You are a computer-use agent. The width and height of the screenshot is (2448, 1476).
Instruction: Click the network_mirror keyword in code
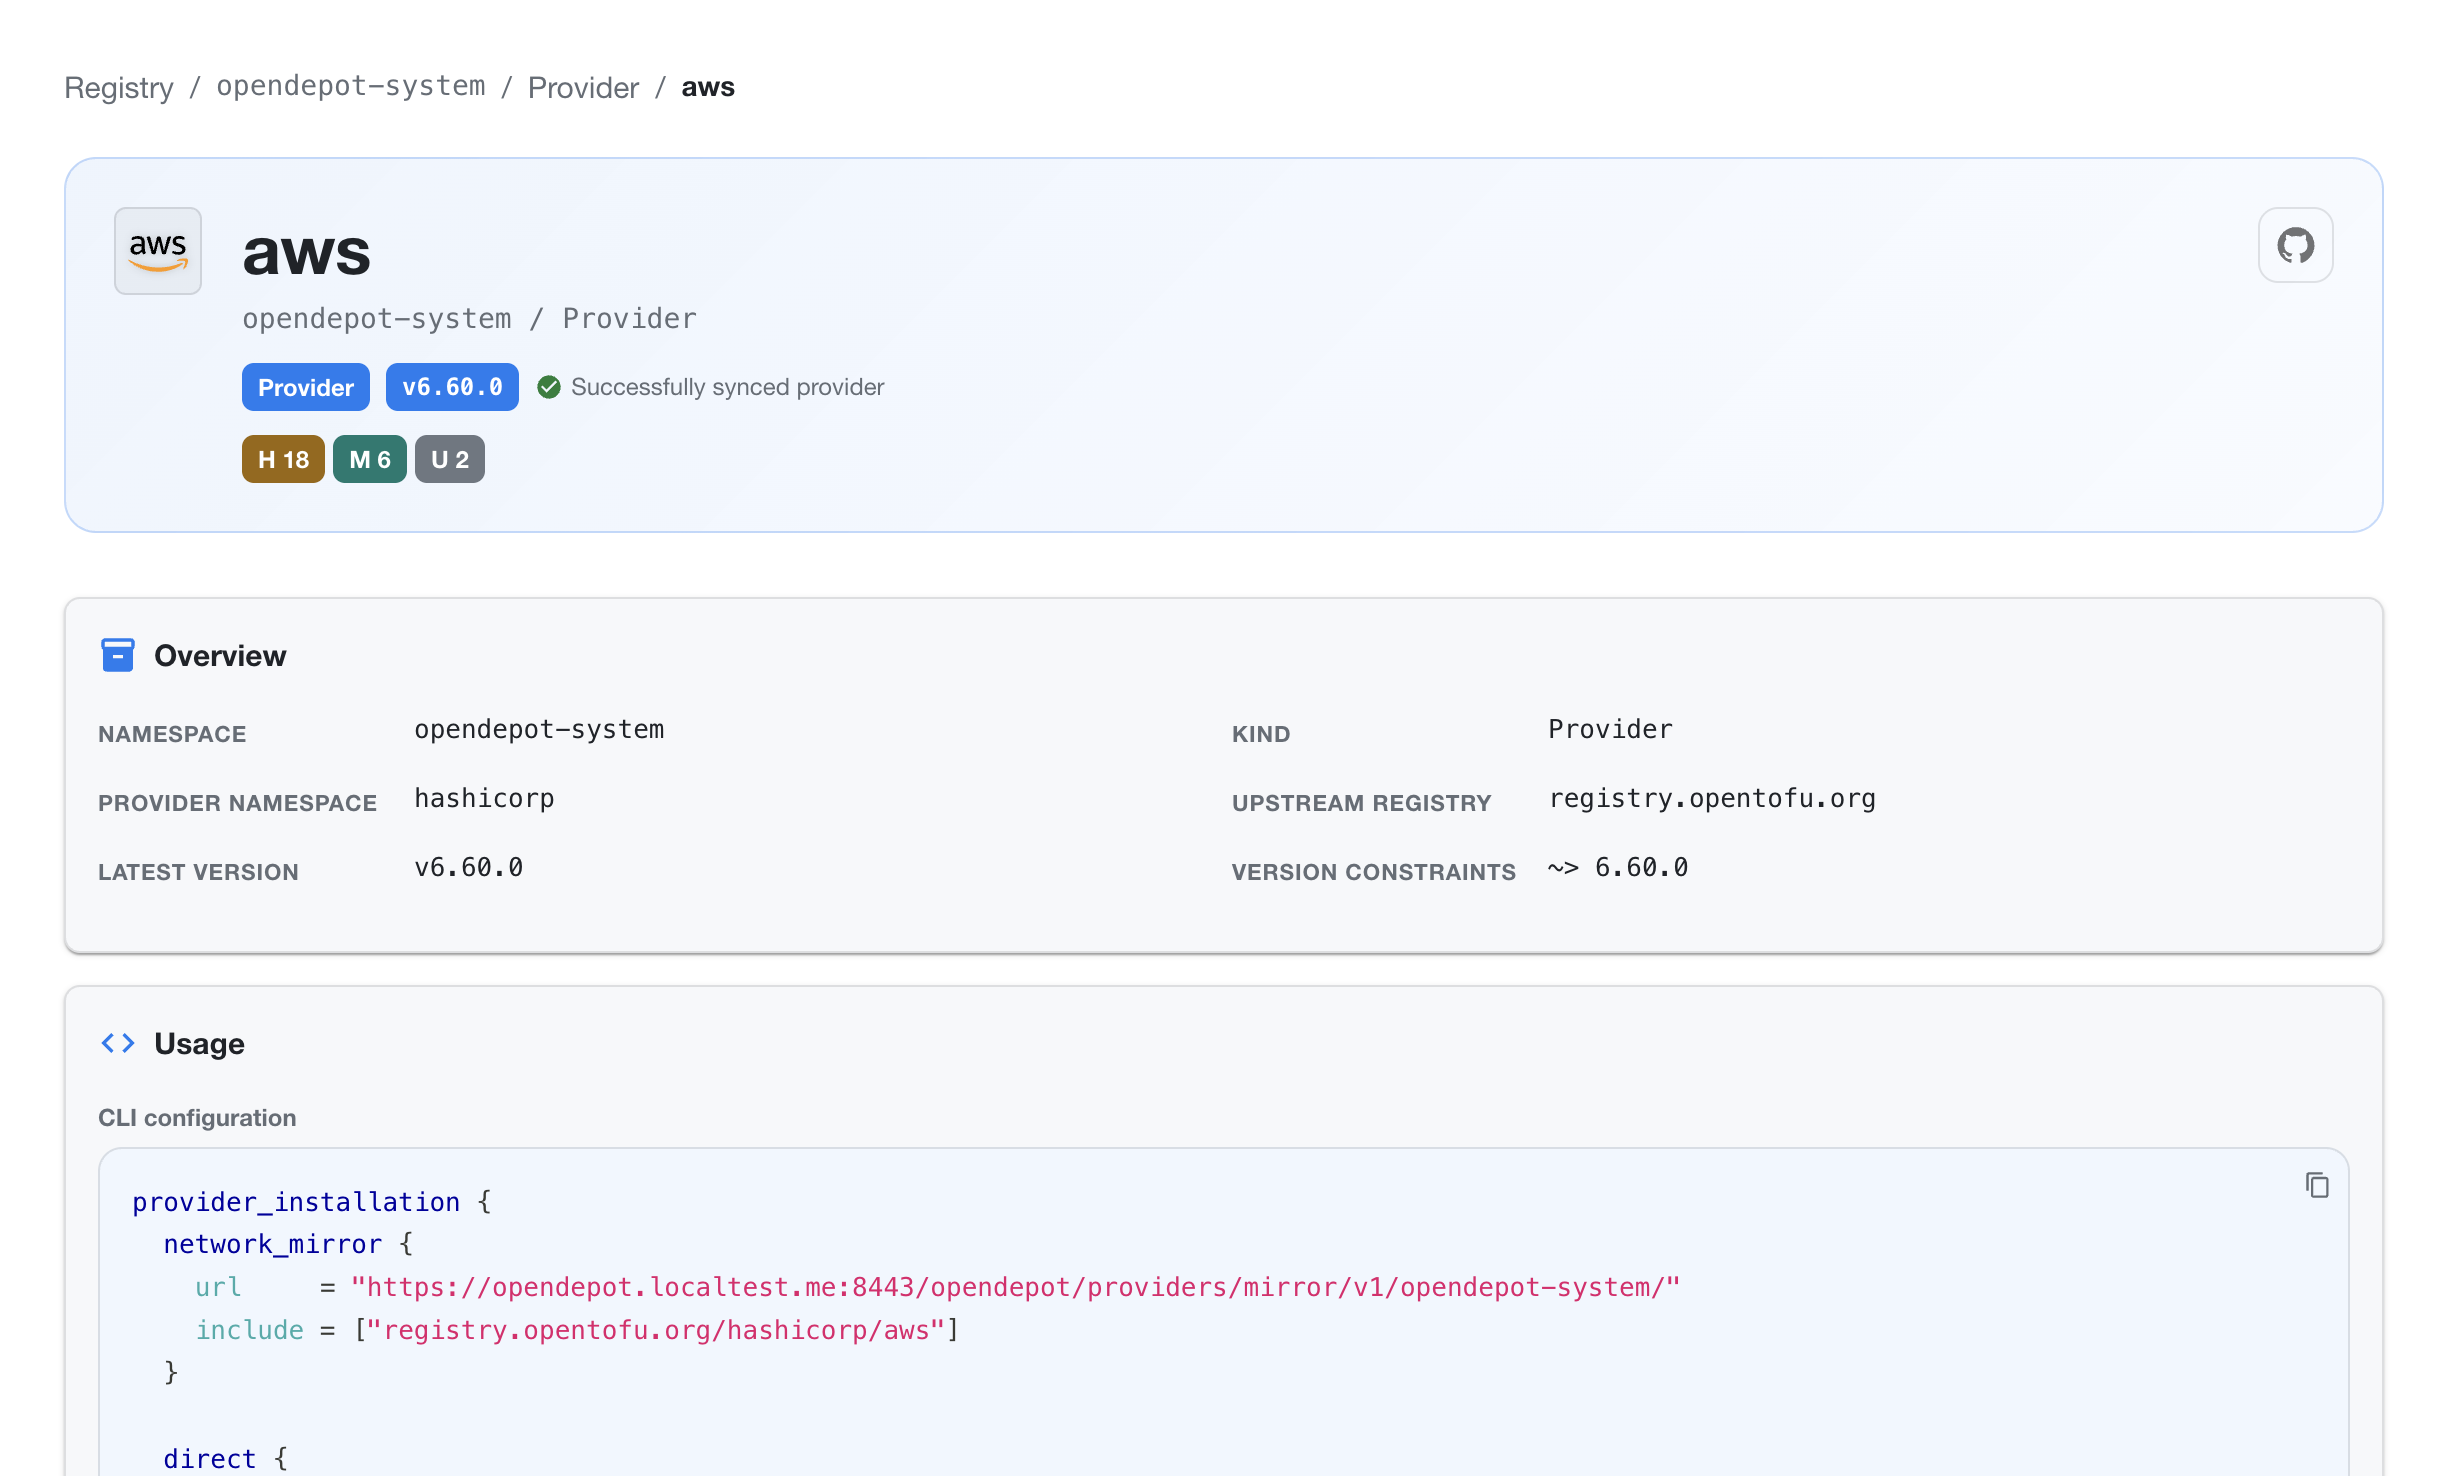coord(273,1244)
